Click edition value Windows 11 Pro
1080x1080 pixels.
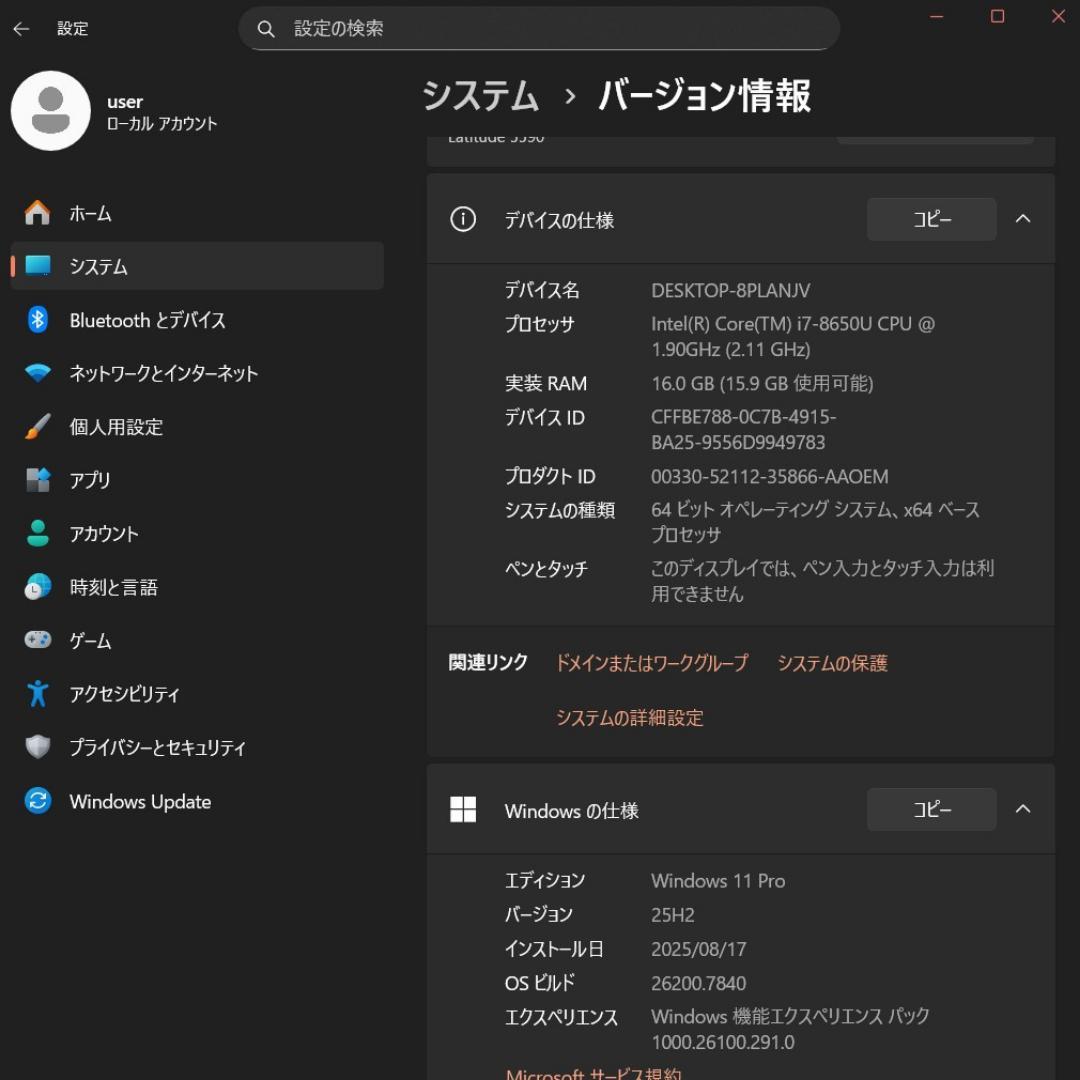[718, 881]
